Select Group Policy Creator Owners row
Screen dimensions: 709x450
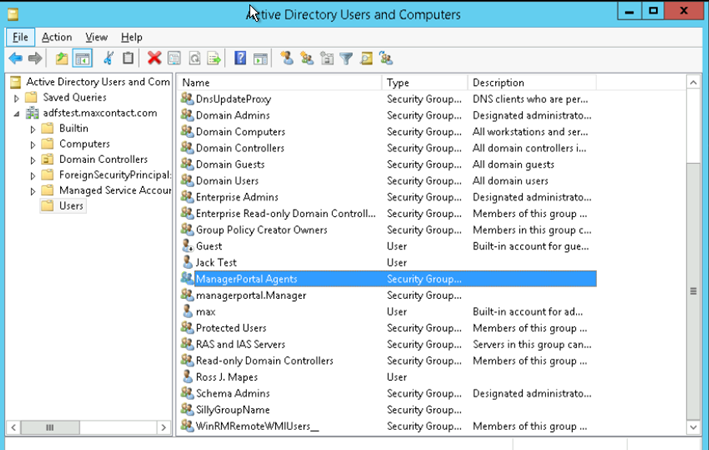(388, 230)
